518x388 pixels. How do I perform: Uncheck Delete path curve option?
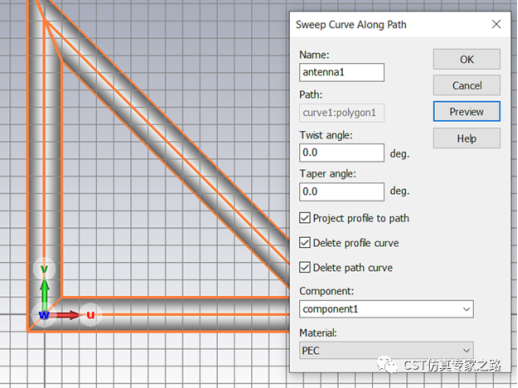click(x=305, y=267)
